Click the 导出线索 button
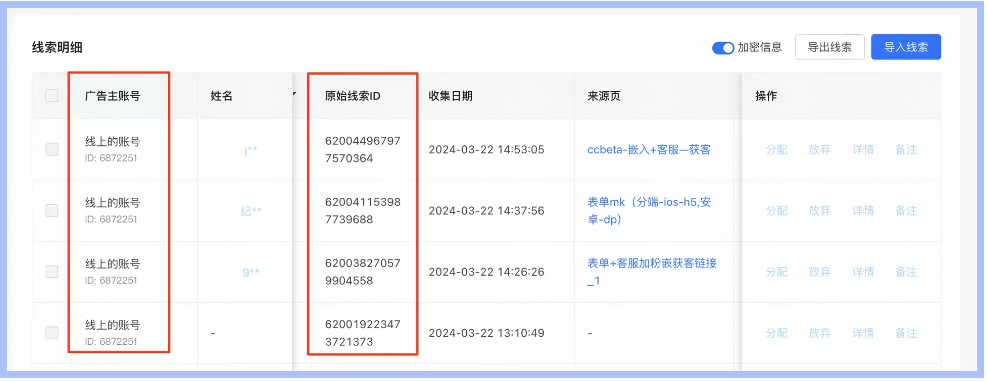Image resolution: width=987 pixels, height=382 pixels. pos(830,47)
